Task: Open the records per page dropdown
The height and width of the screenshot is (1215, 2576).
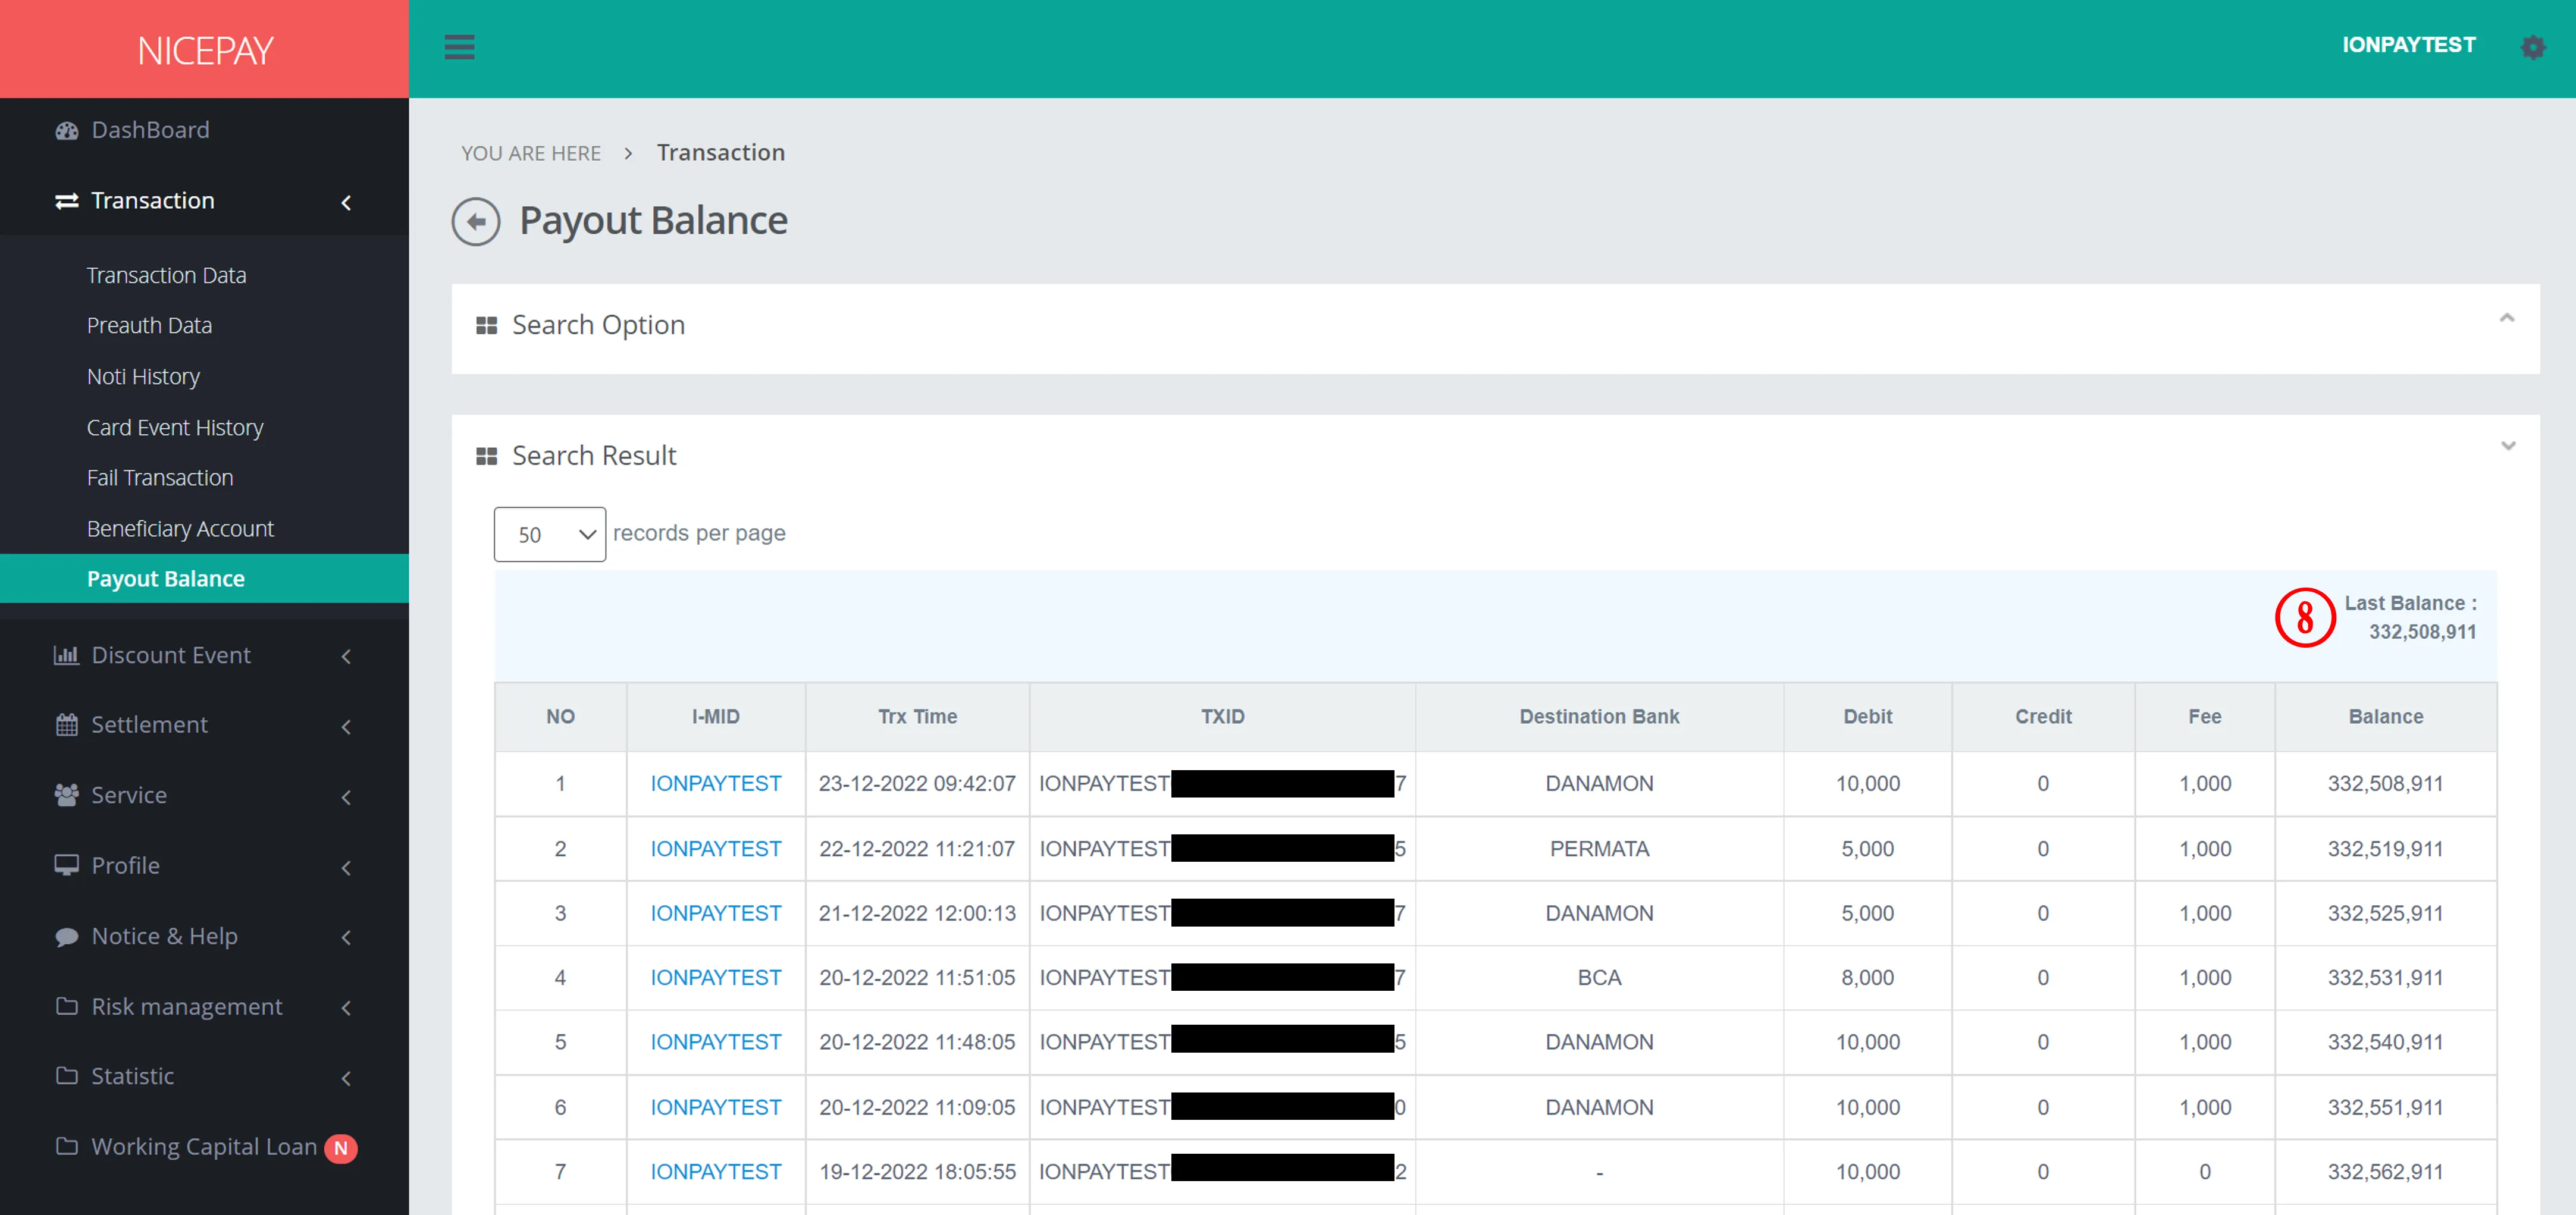Action: click(549, 534)
